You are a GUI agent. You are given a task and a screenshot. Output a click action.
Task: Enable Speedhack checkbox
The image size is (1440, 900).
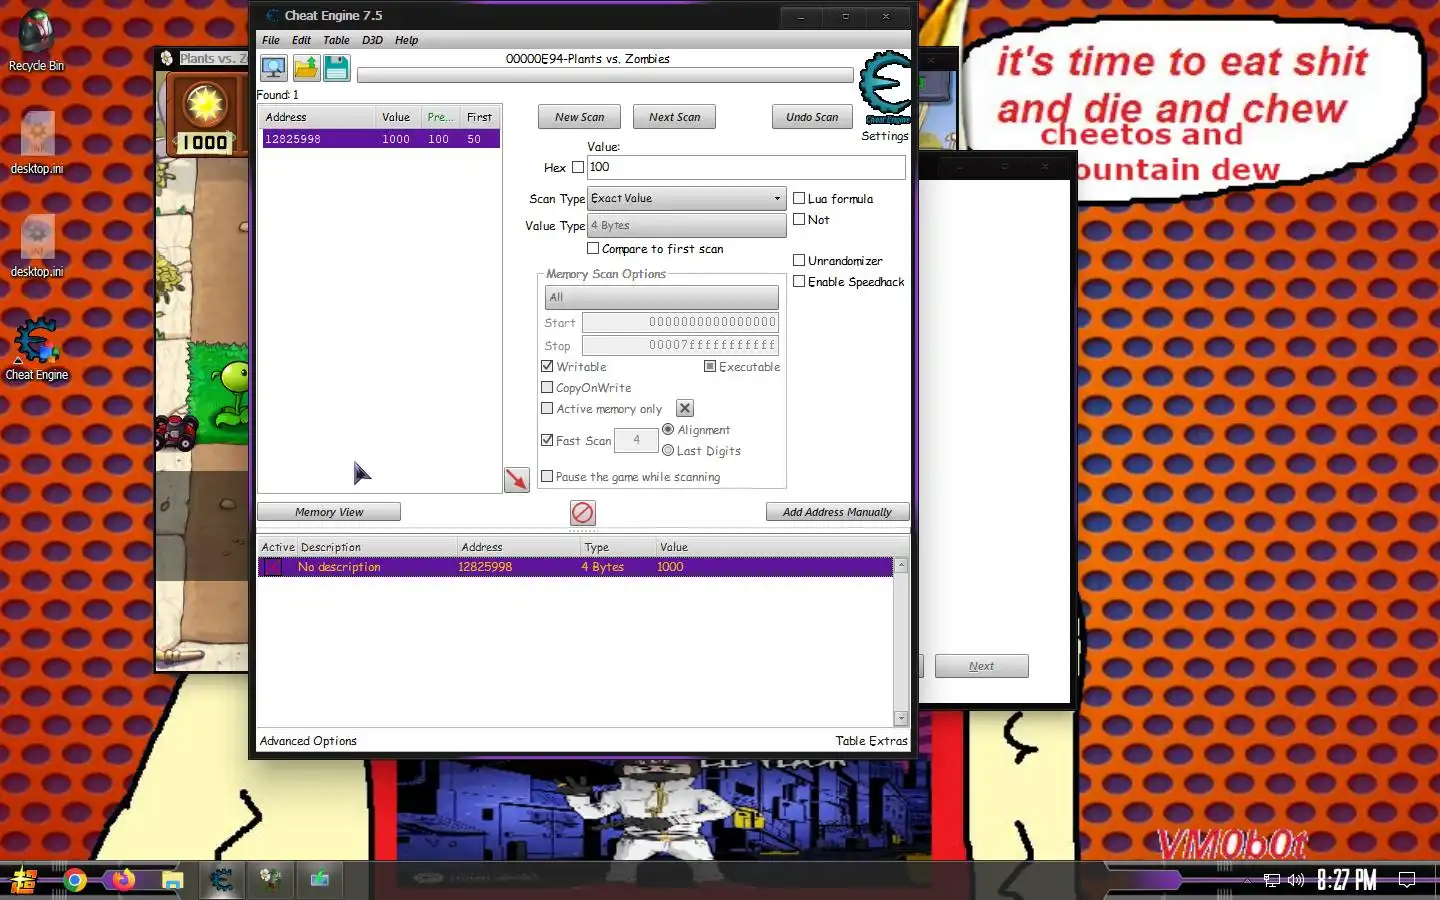pyautogui.click(x=799, y=281)
